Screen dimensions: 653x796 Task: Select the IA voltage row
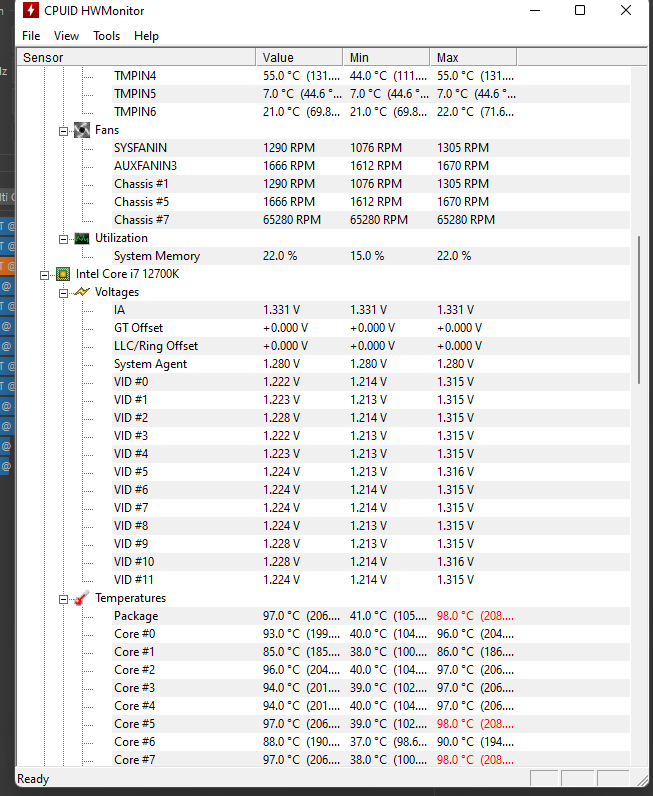371,310
